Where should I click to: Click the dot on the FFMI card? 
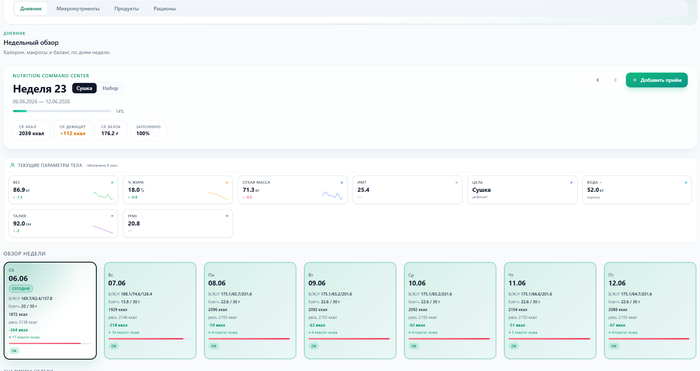click(x=227, y=216)
